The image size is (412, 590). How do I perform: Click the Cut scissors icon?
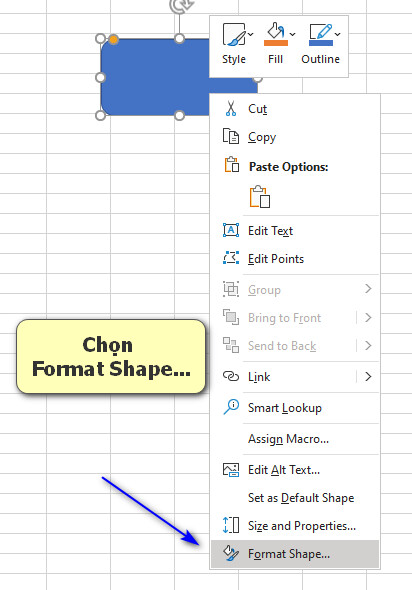tap(231, 108)
